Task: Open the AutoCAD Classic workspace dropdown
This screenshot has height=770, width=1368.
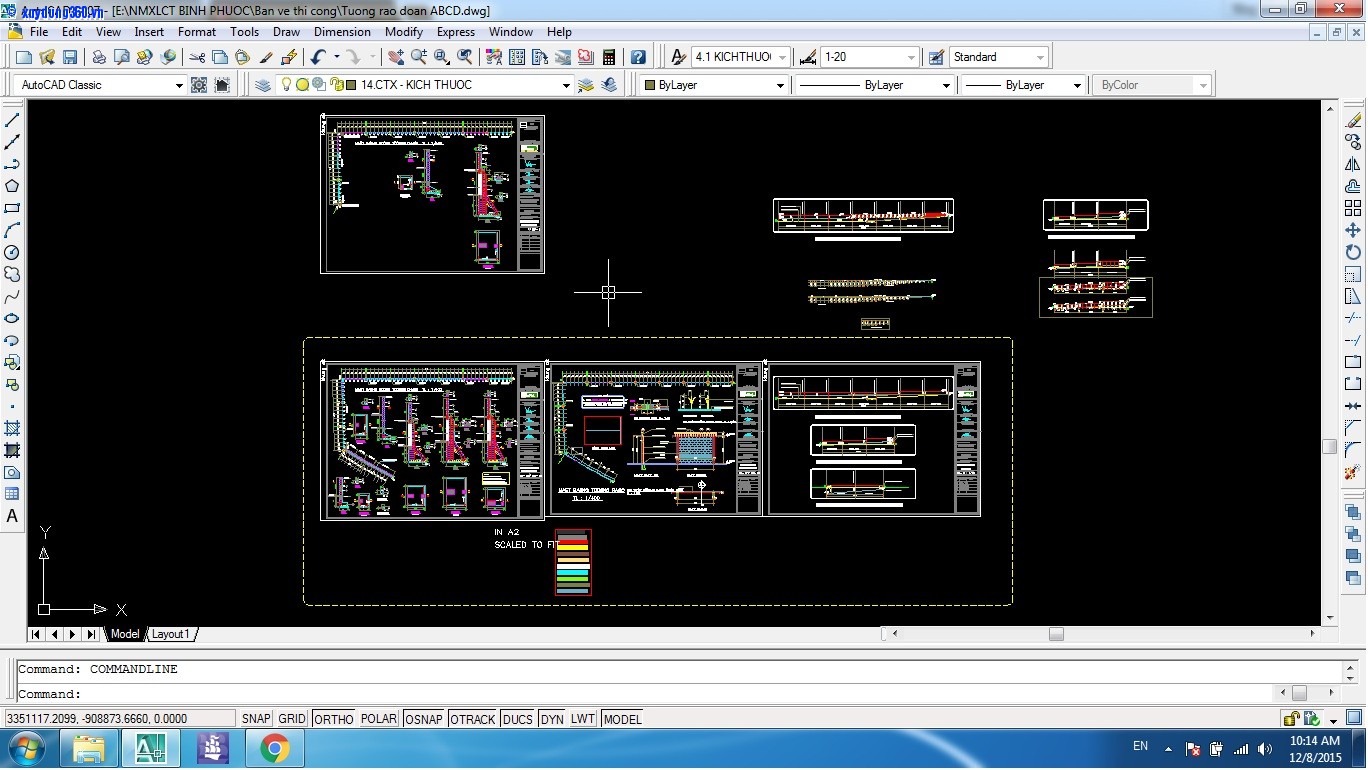Action: point(179,86)
